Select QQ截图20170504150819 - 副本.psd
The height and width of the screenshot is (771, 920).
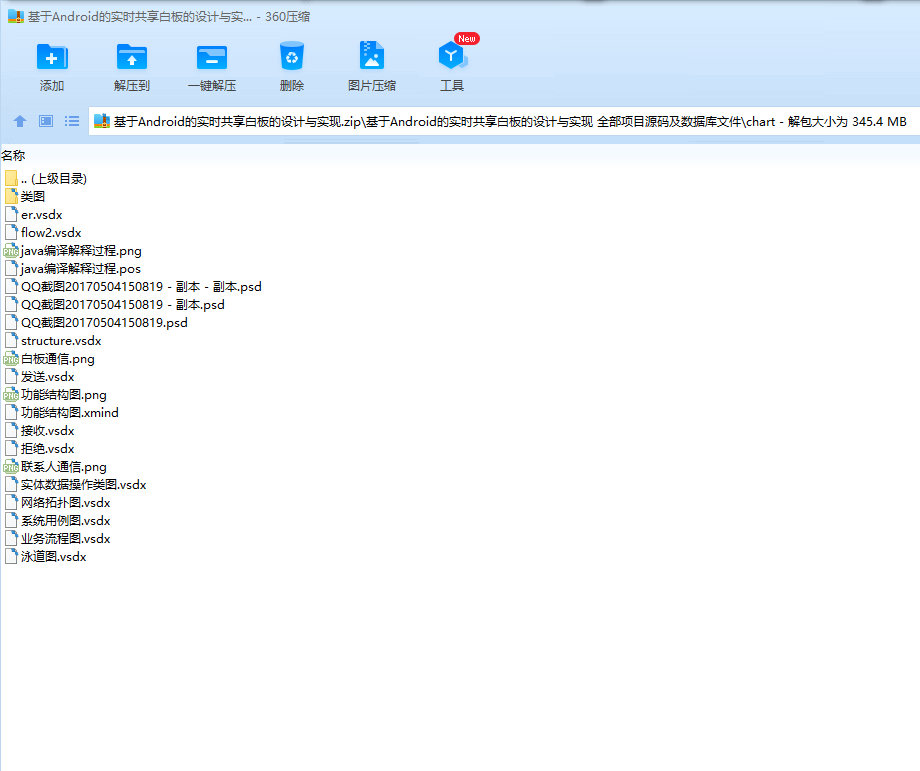114,305
